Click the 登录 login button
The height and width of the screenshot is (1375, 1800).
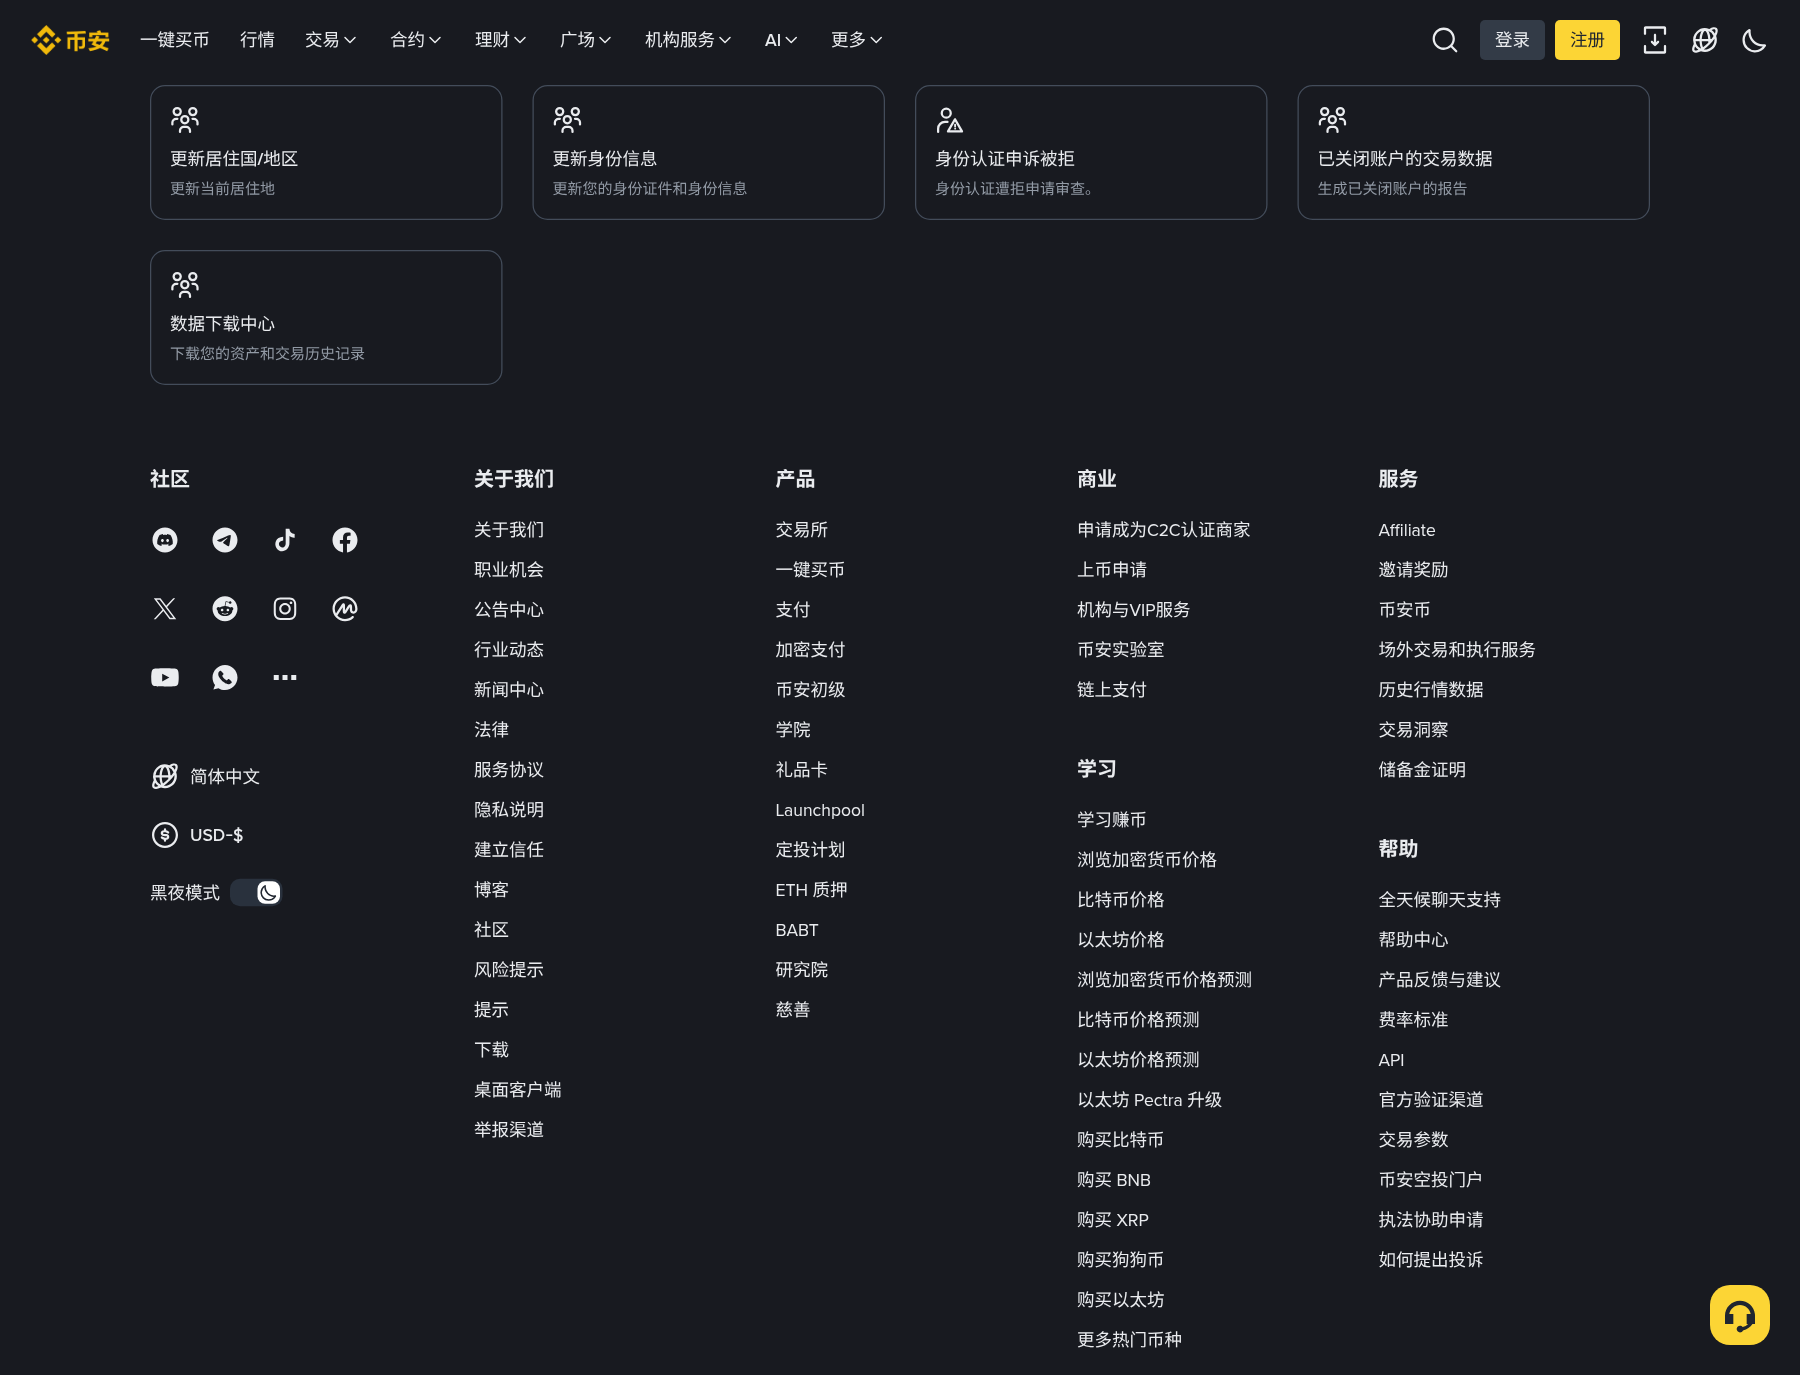(1512, 40)
